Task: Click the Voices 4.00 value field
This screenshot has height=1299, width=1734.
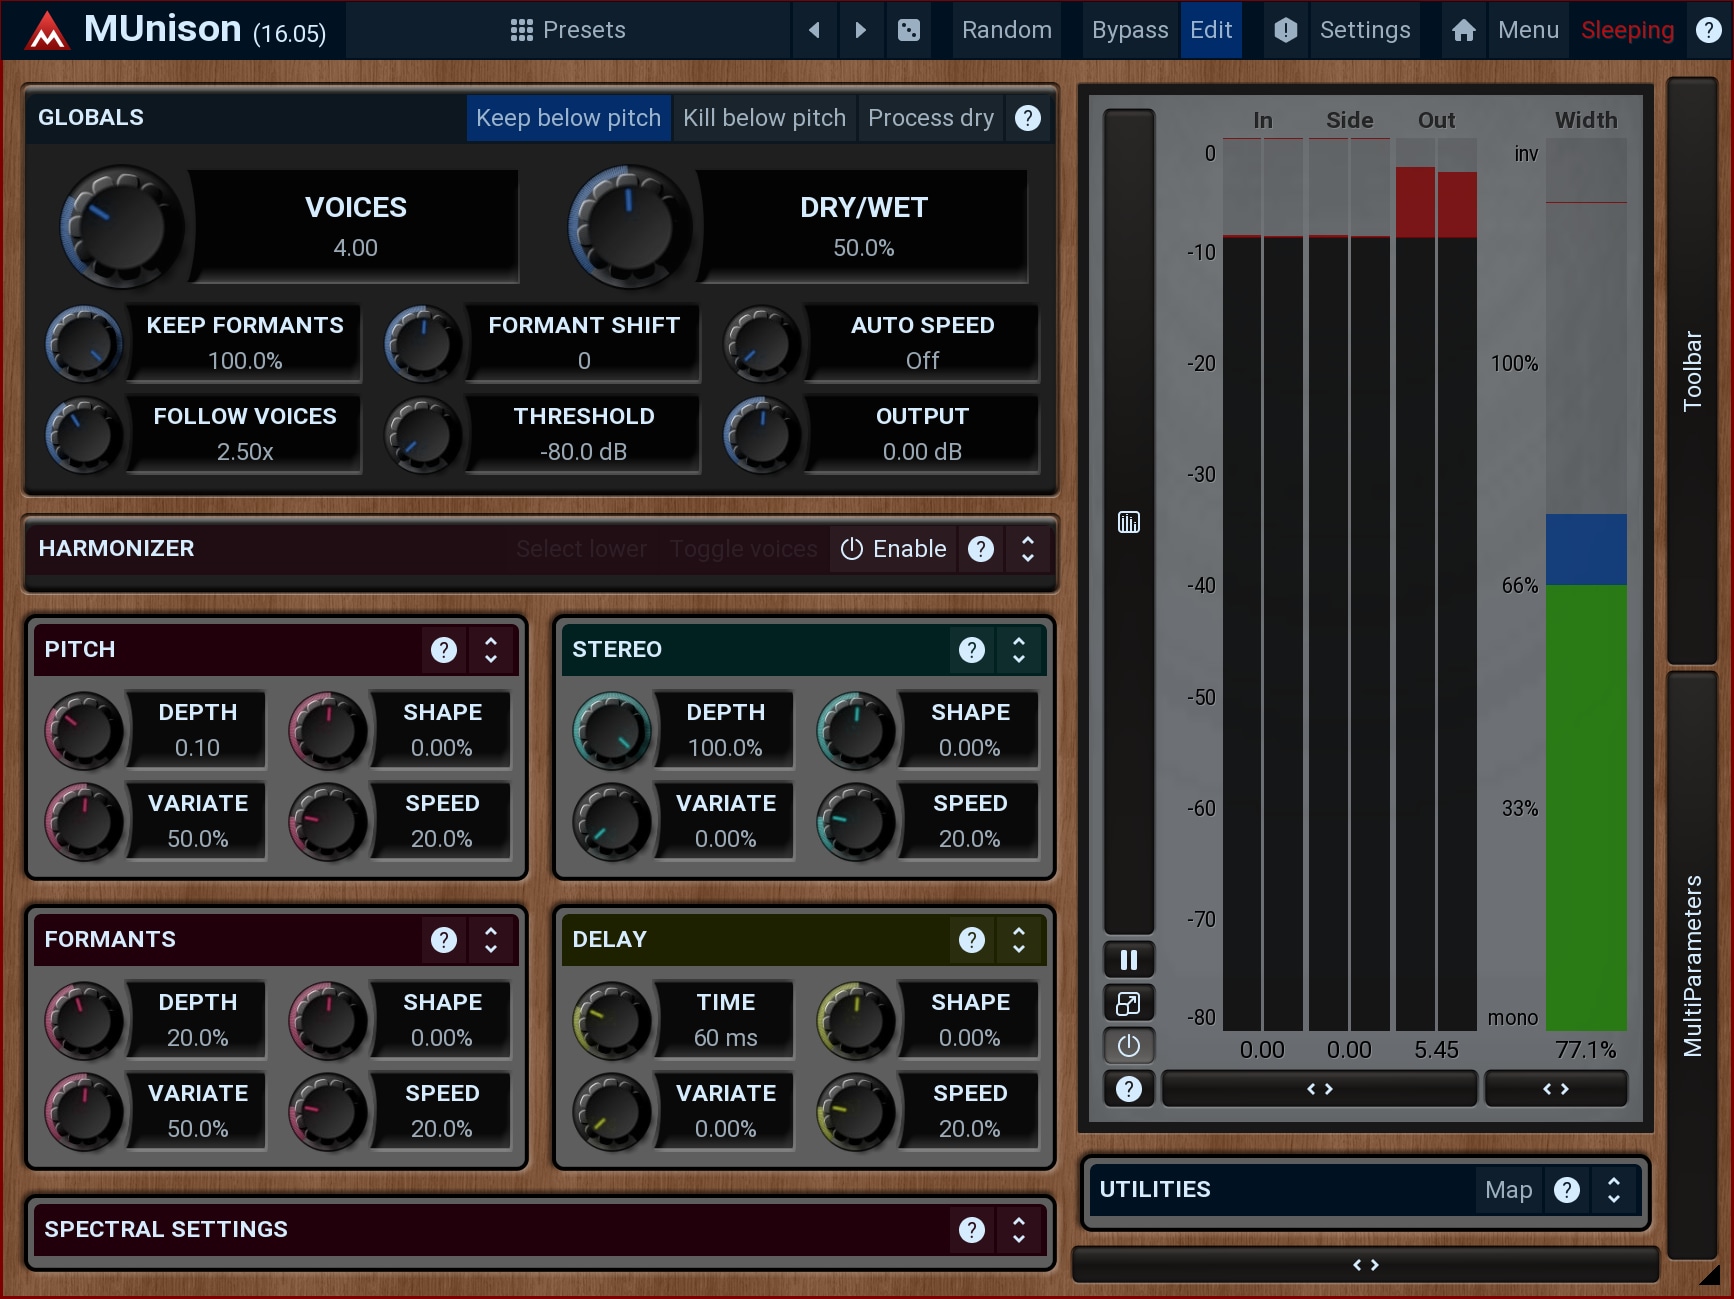Action: point(356,248)
